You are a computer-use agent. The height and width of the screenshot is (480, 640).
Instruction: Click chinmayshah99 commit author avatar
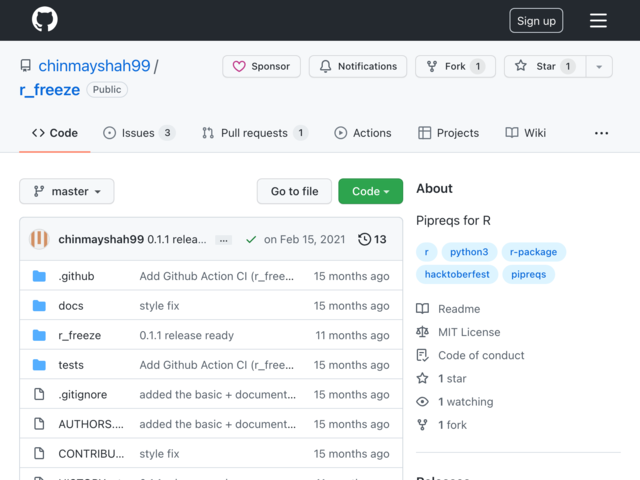point(40,239)
